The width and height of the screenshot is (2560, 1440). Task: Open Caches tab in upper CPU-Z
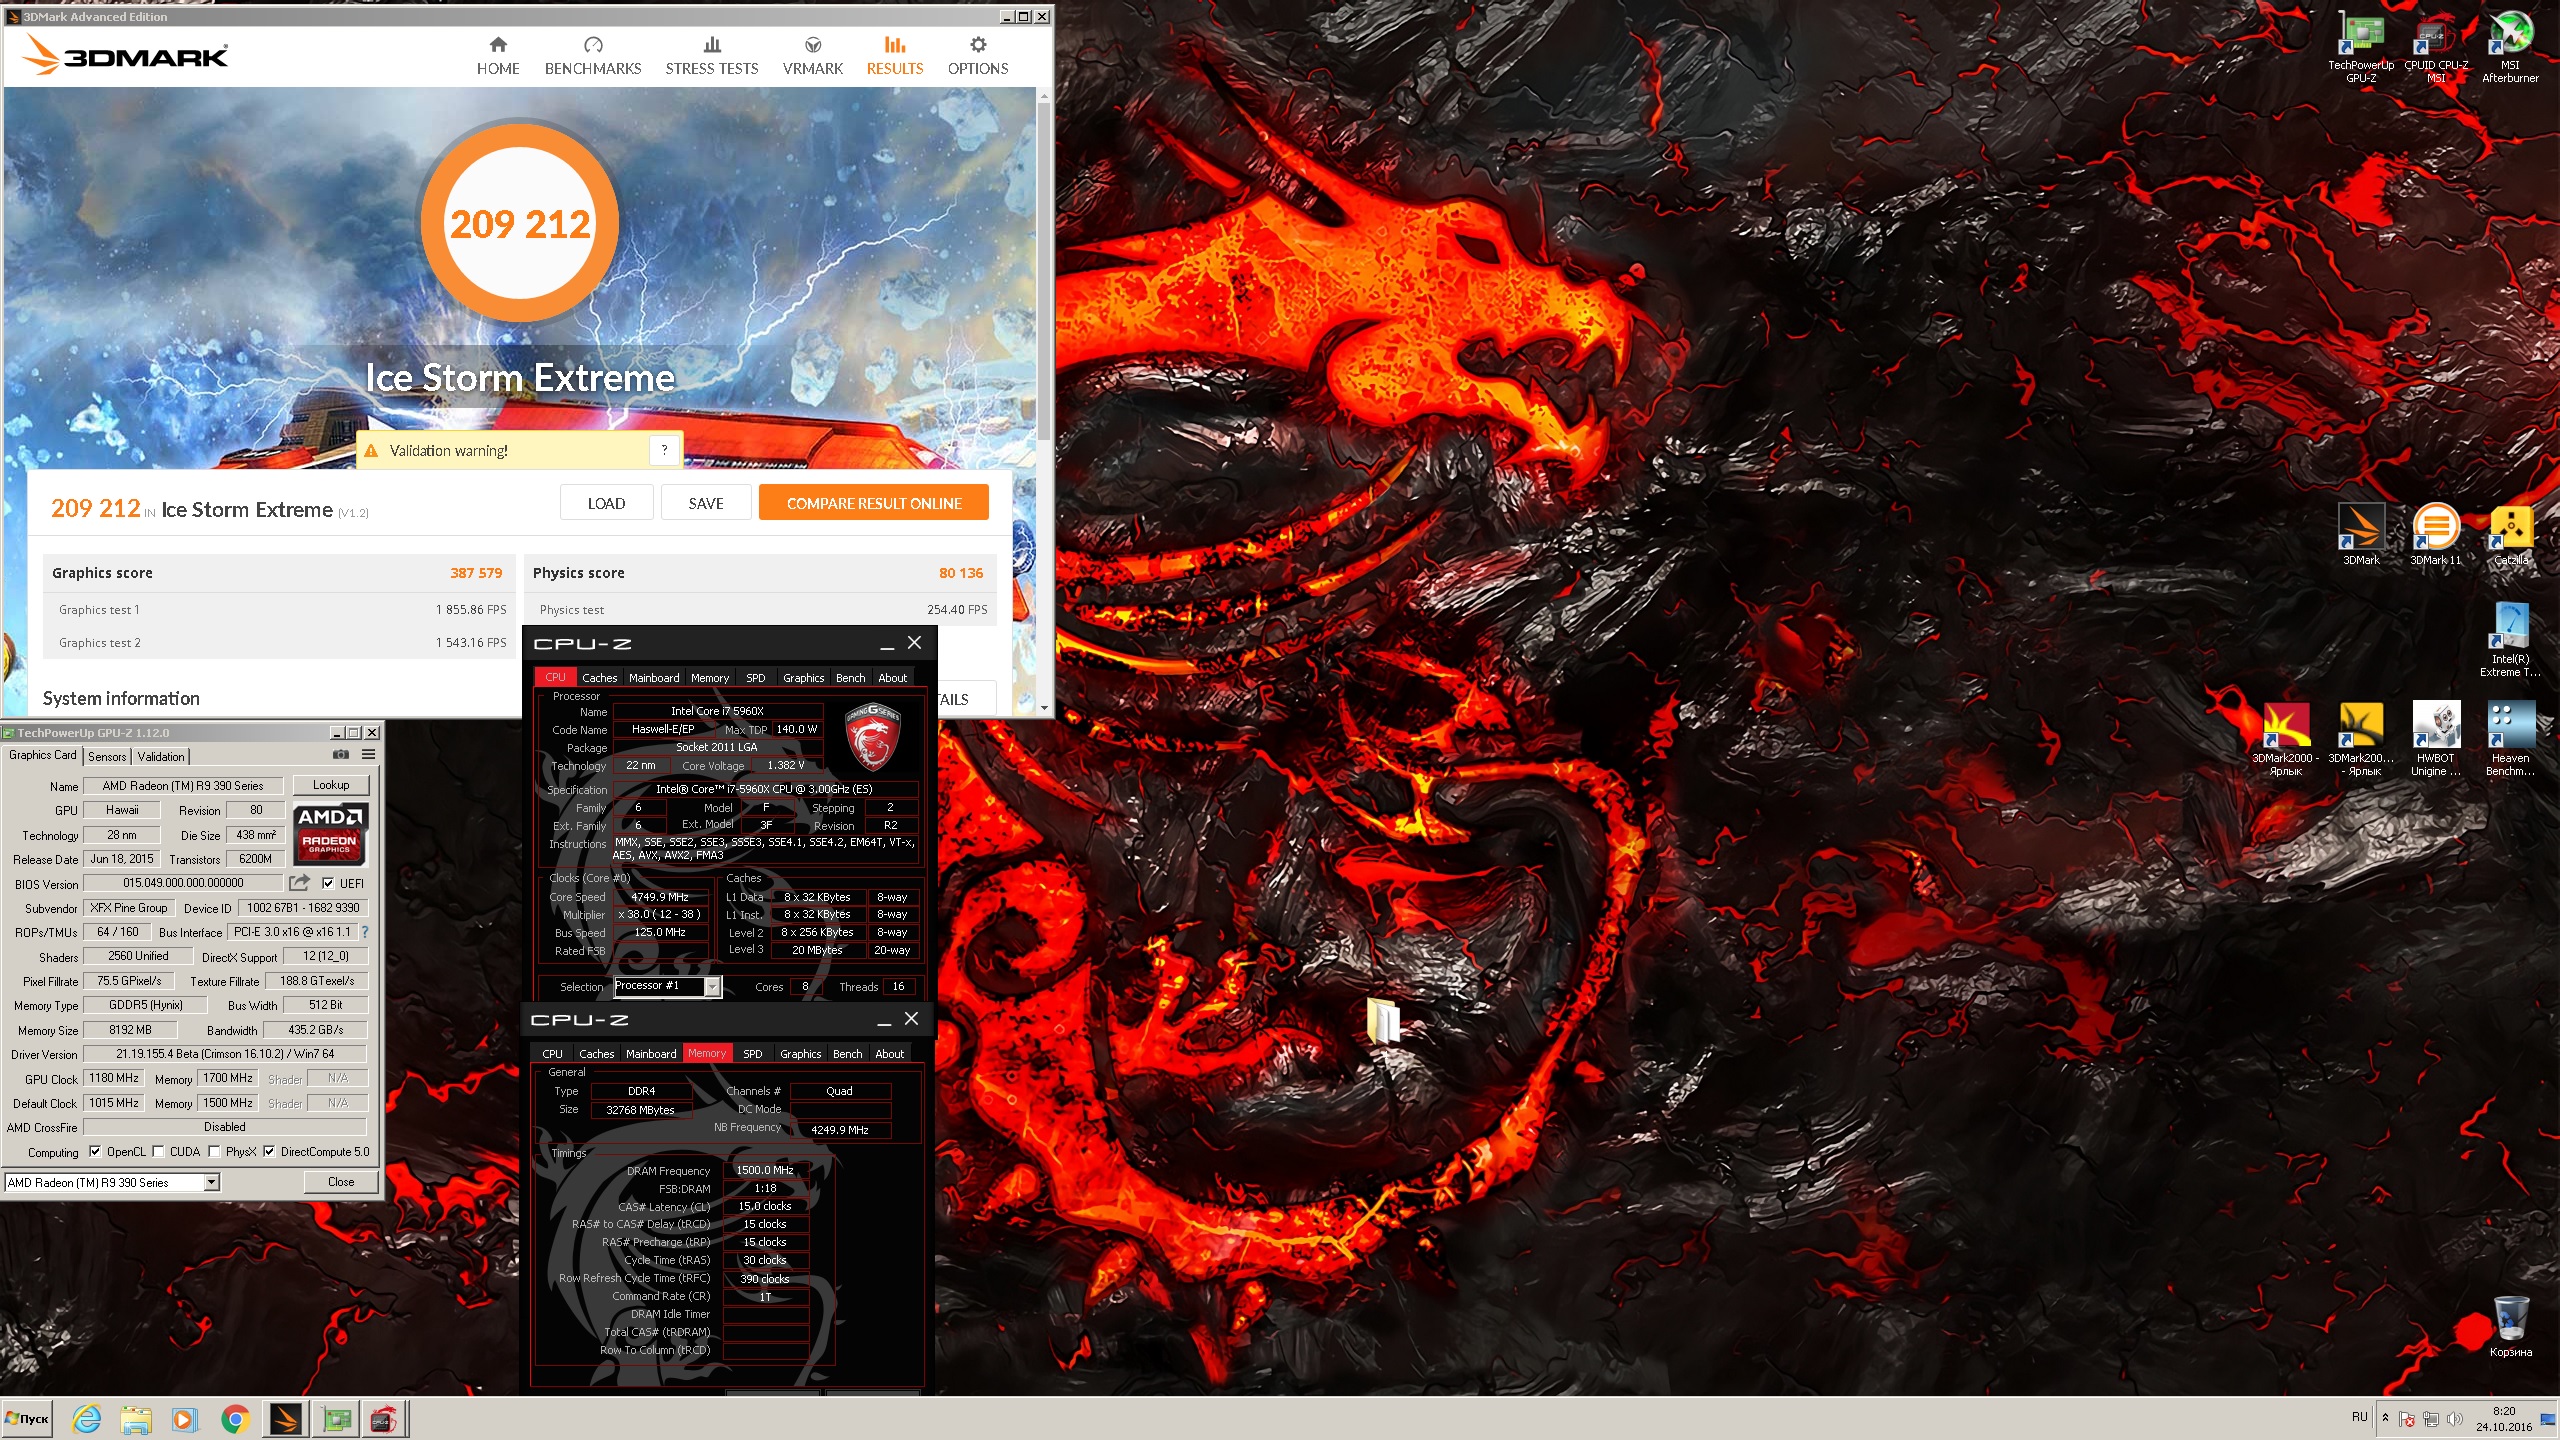(x=599, y=677)
